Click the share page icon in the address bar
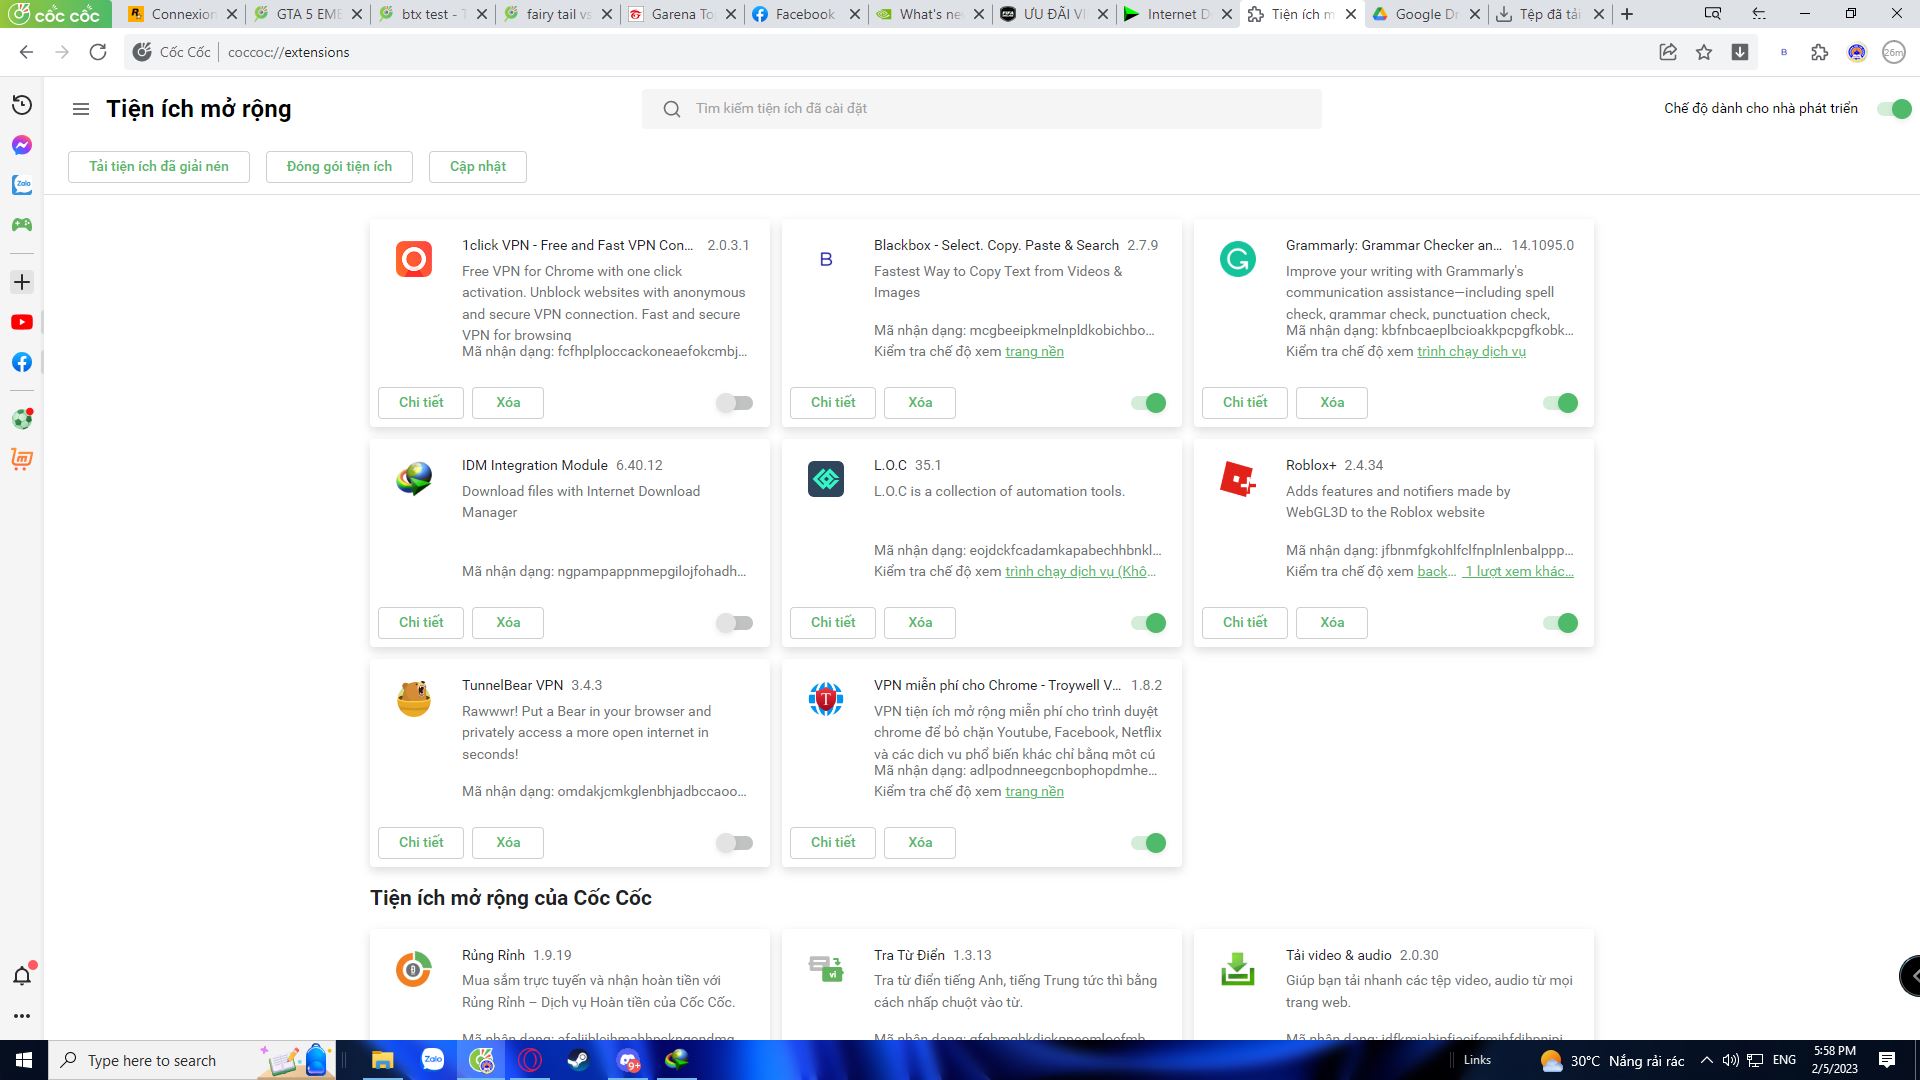This screenshot has height=1080, width=1920. [x=1667, y=52]
